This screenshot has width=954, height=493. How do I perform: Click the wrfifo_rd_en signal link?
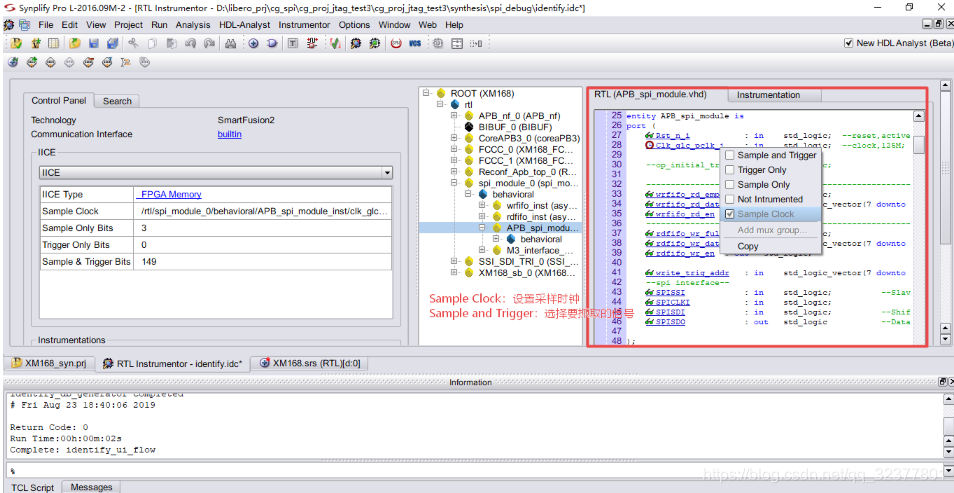(x=686, y=214)
